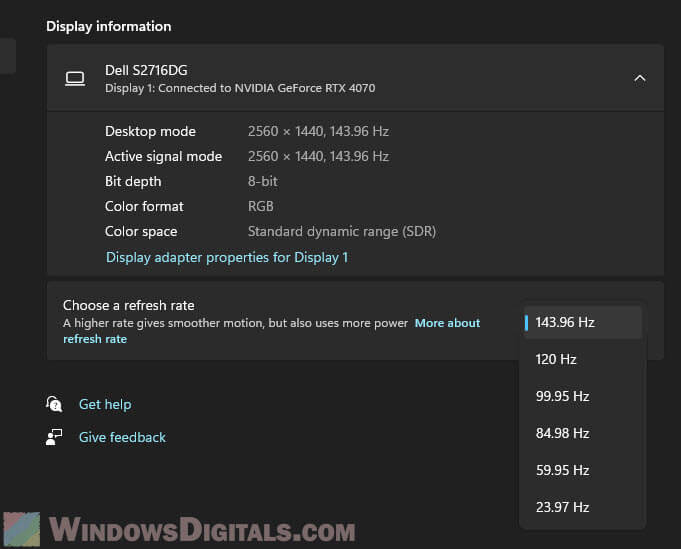Image resolution: width=681 pixels, height=549 pixels.
Task: Click the Color space label
Action: coord(141,232)
